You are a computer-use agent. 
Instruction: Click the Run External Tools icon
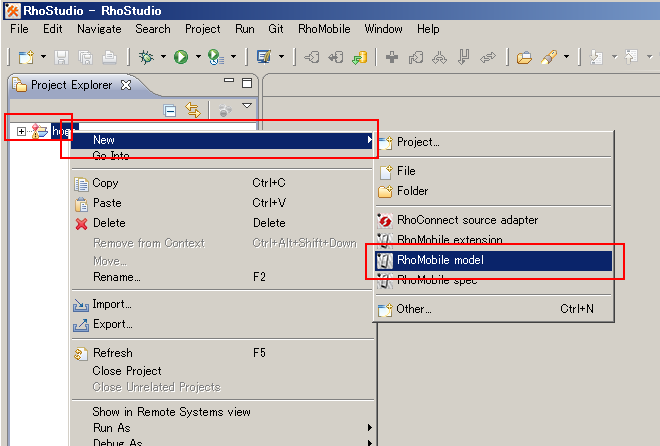coord(216,57)
